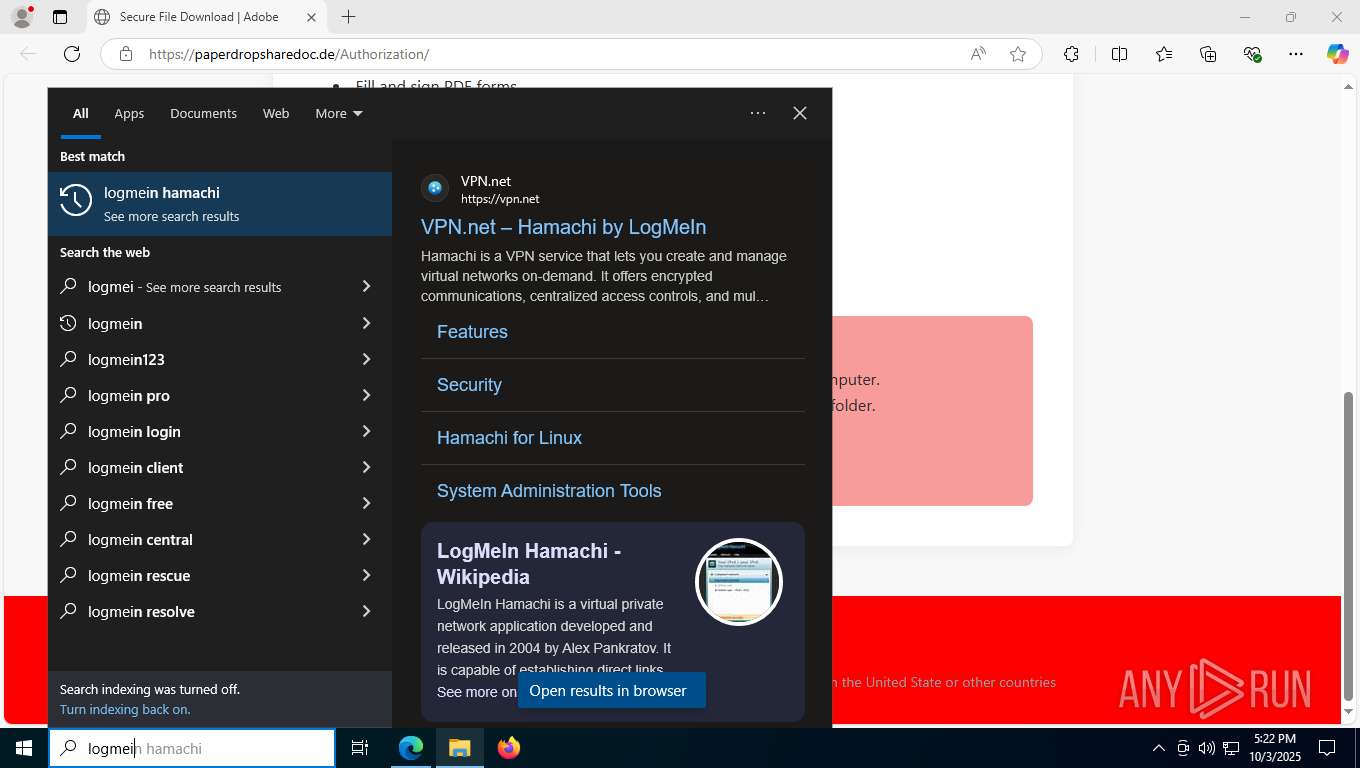Expand the logmein client suggestion arrow
The height and width of the screenshot is (768, 1360).
click(x=366, y=467)
